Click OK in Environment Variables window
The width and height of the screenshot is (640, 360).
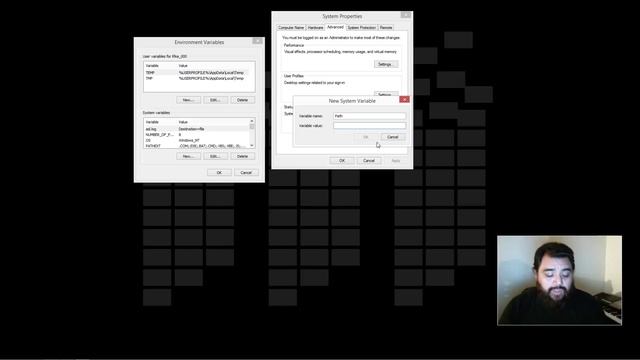(x=219, y=173)
